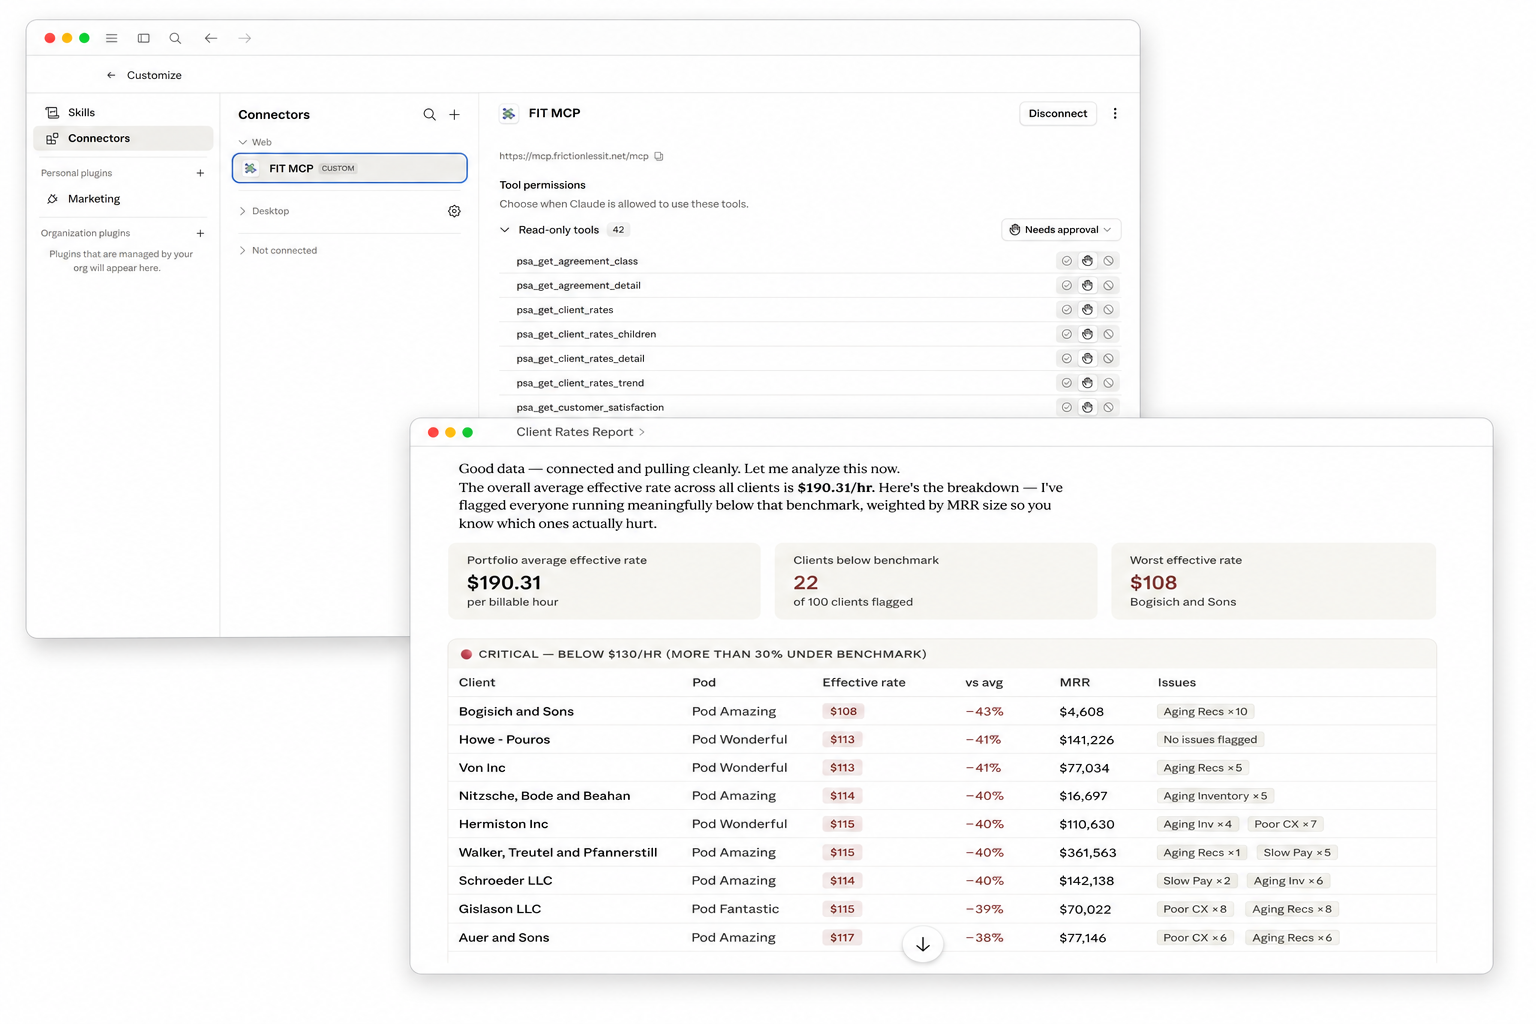Viewport: 1536px width, 1024px height.
Task: Click the scroll-down arrow in the report
Action: 923,944
